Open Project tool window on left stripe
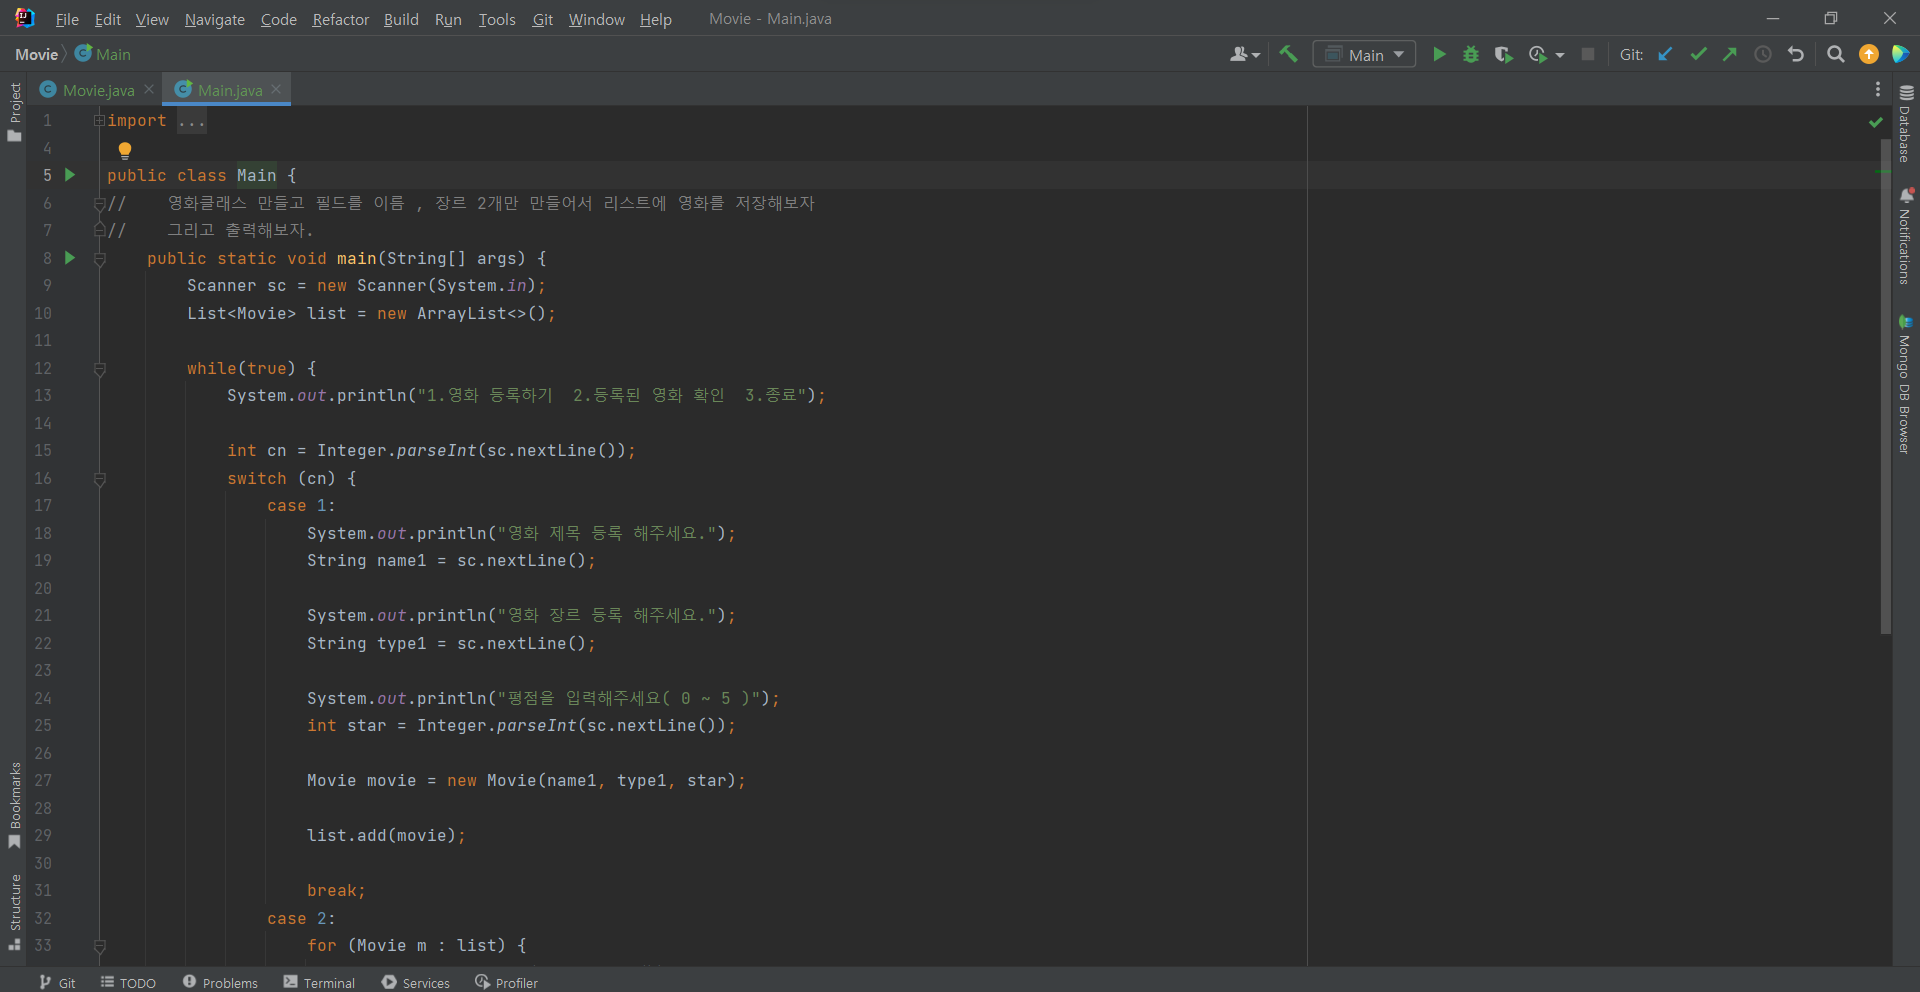This screenshot has width=1920, height=992. (15, 111)
